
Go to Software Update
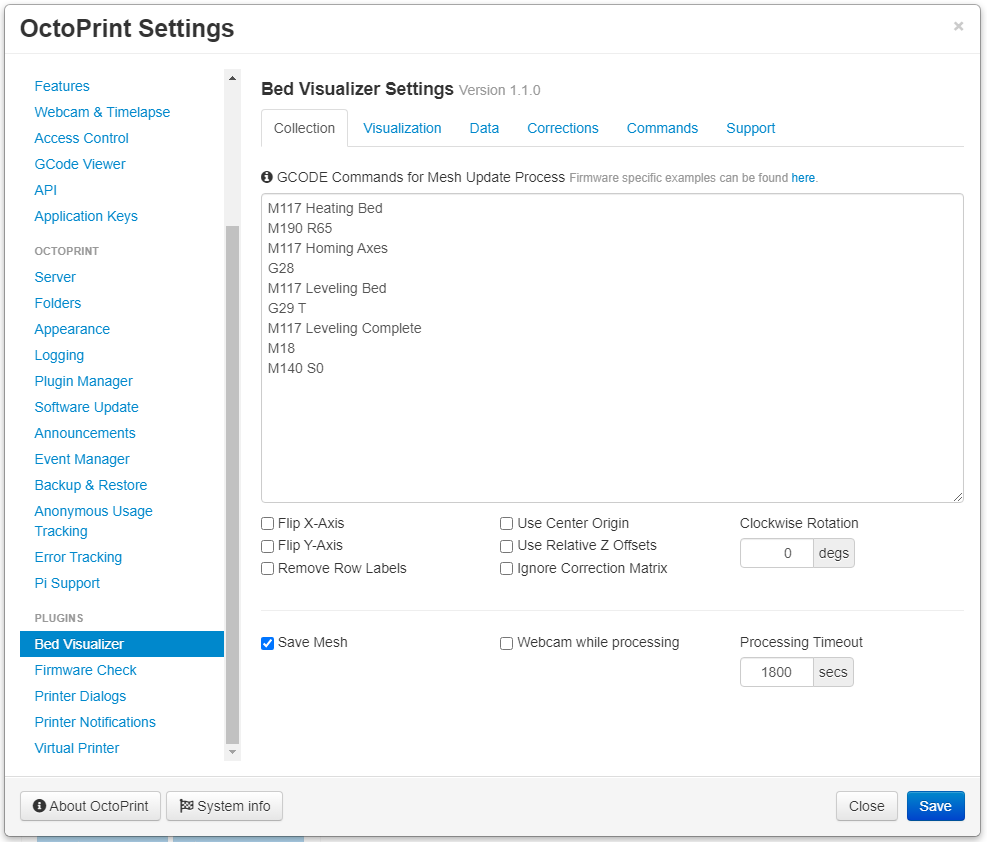(x=86, y=407)
